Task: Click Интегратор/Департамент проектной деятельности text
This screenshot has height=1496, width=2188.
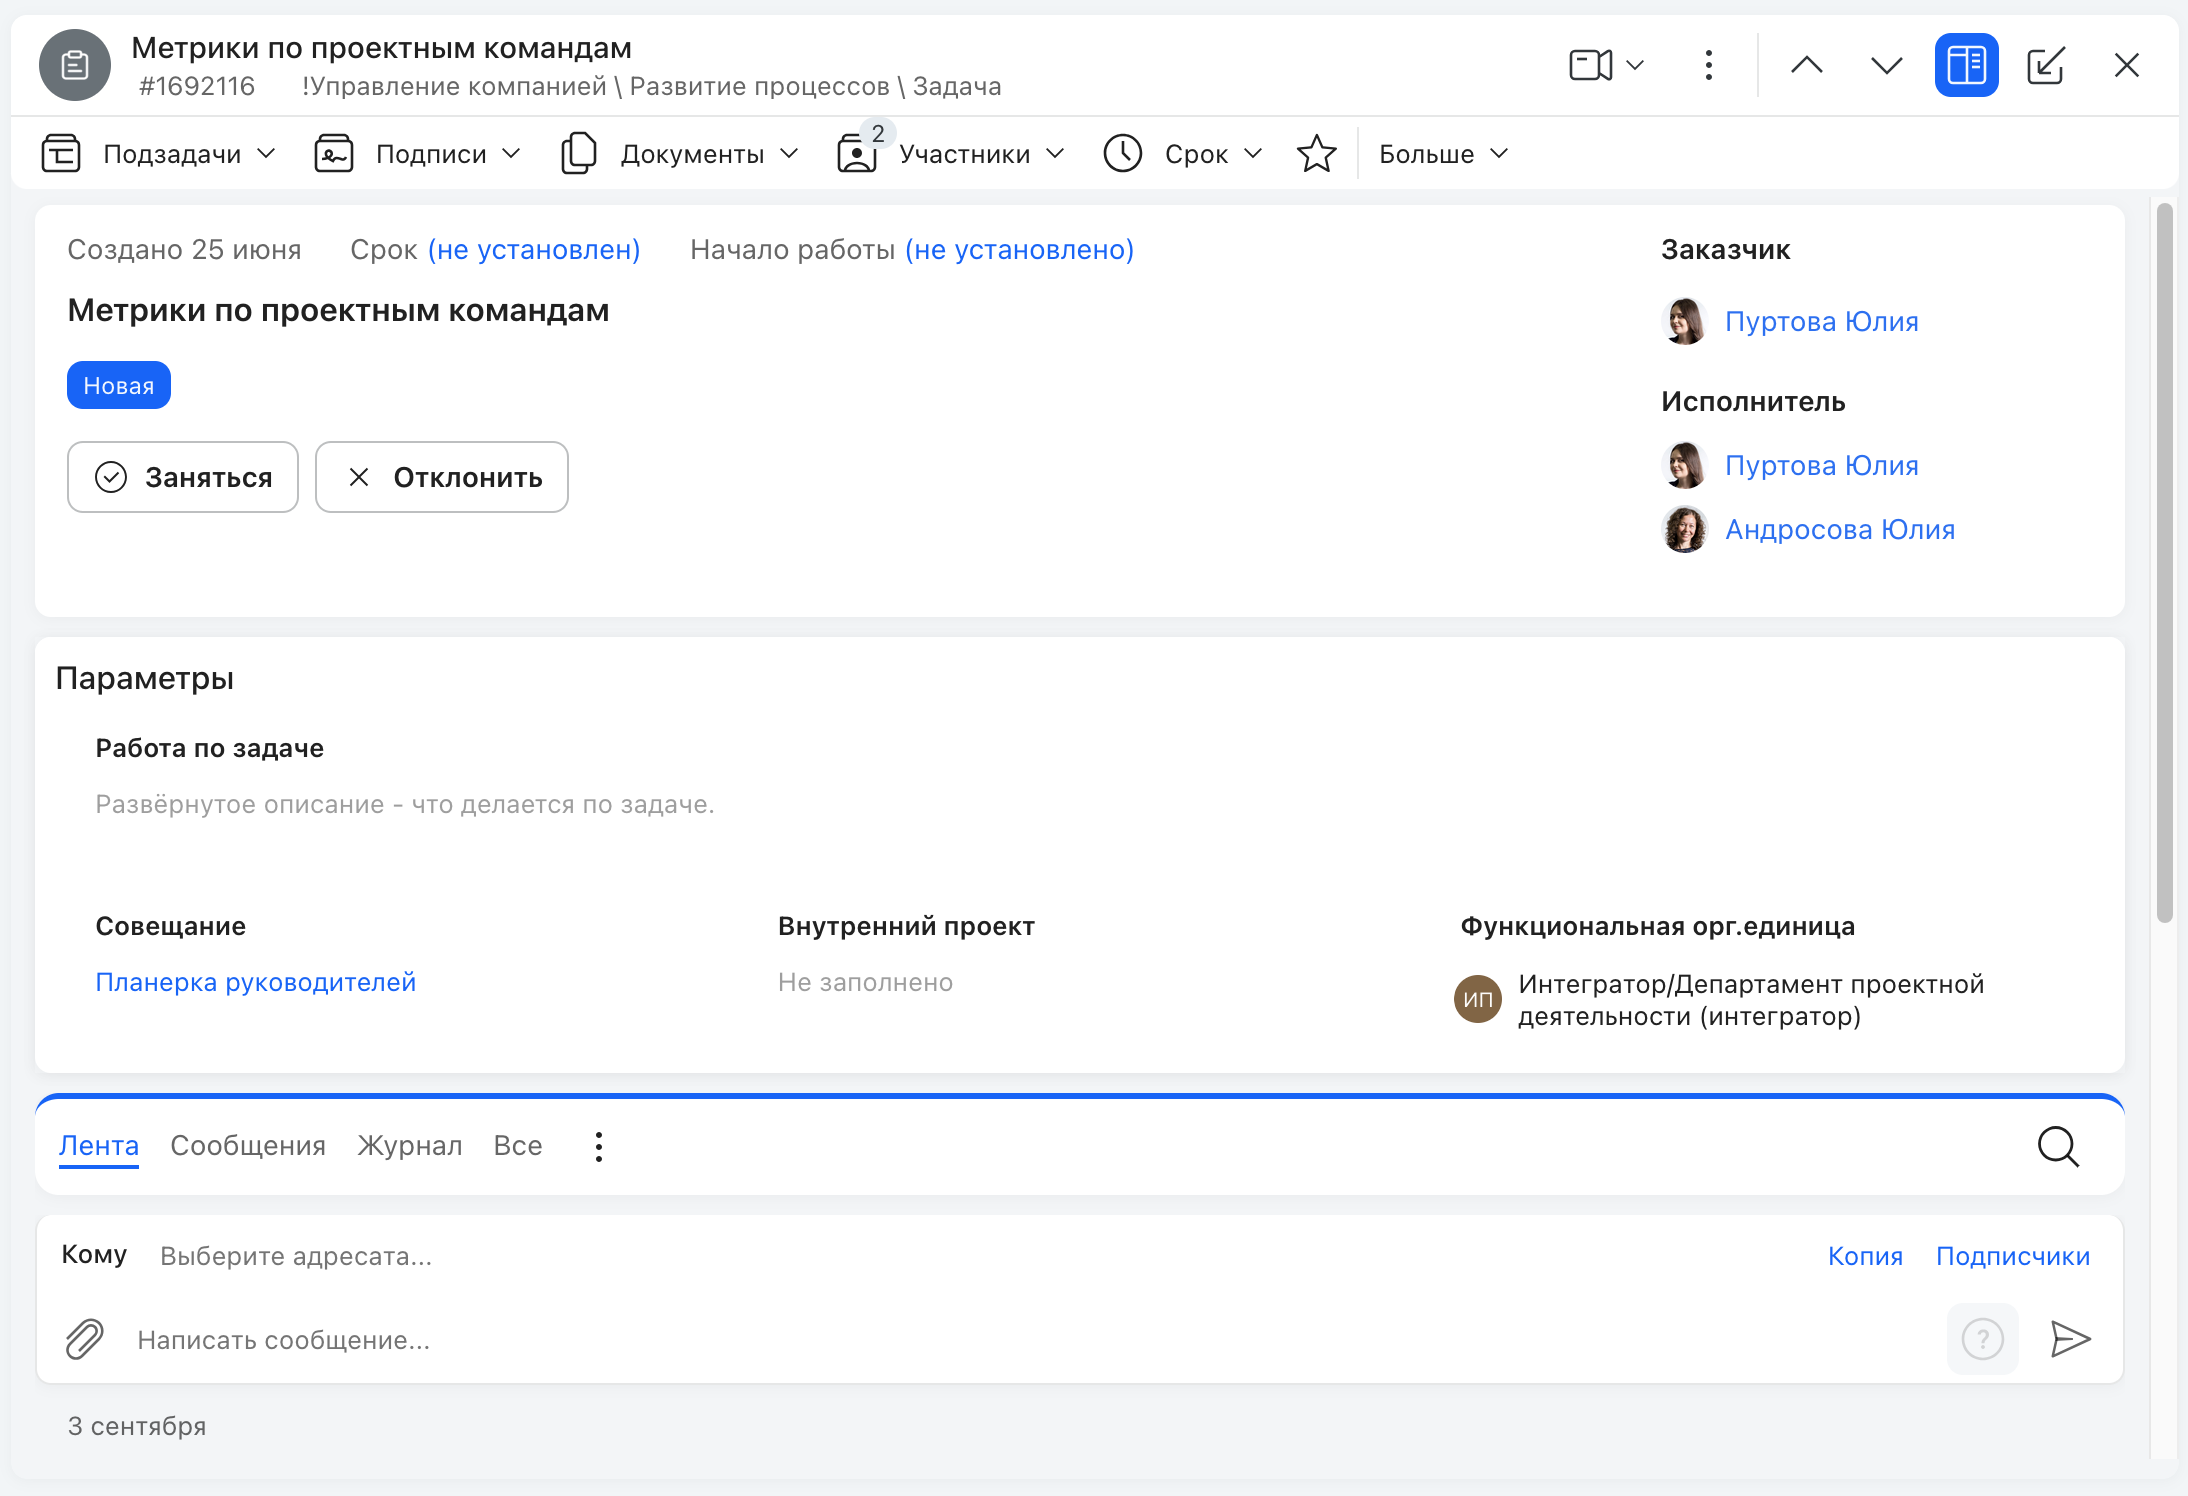Action: point(1751,1000)
